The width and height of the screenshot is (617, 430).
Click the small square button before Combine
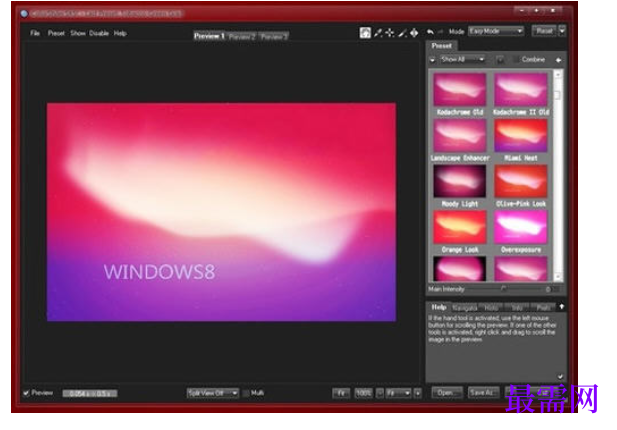click(x=500, y=60)
